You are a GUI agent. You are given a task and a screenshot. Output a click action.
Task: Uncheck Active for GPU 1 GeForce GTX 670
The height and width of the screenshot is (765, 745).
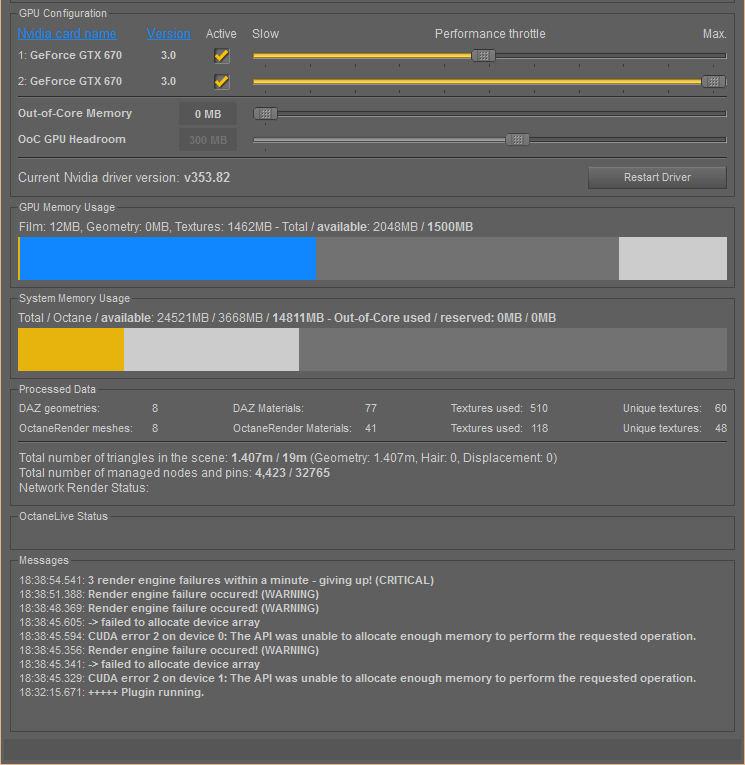(x=221, y=56)
